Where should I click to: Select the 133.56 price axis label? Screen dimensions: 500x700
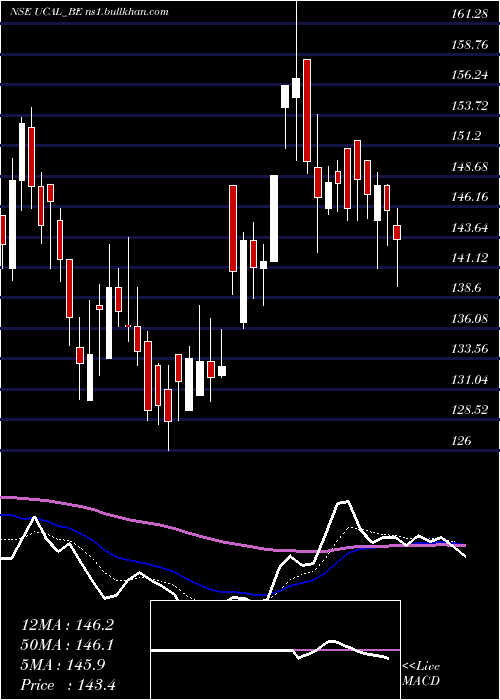[x=470, y=349]
